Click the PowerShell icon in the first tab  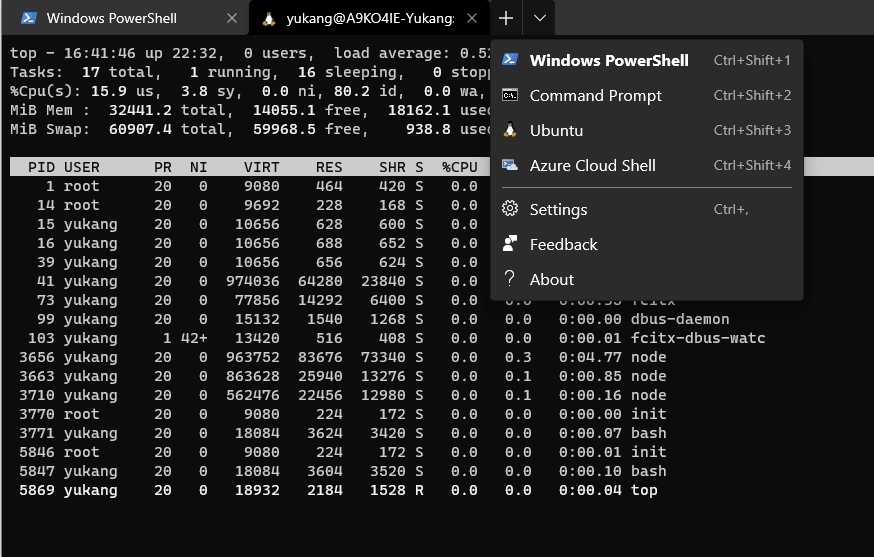pos(29,18)
